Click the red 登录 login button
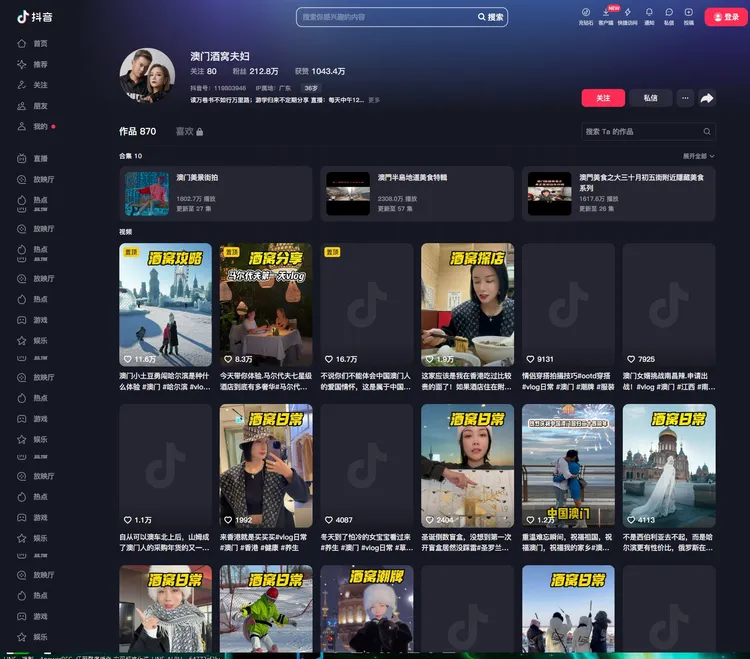750x659 pixels. click(726, 17)
